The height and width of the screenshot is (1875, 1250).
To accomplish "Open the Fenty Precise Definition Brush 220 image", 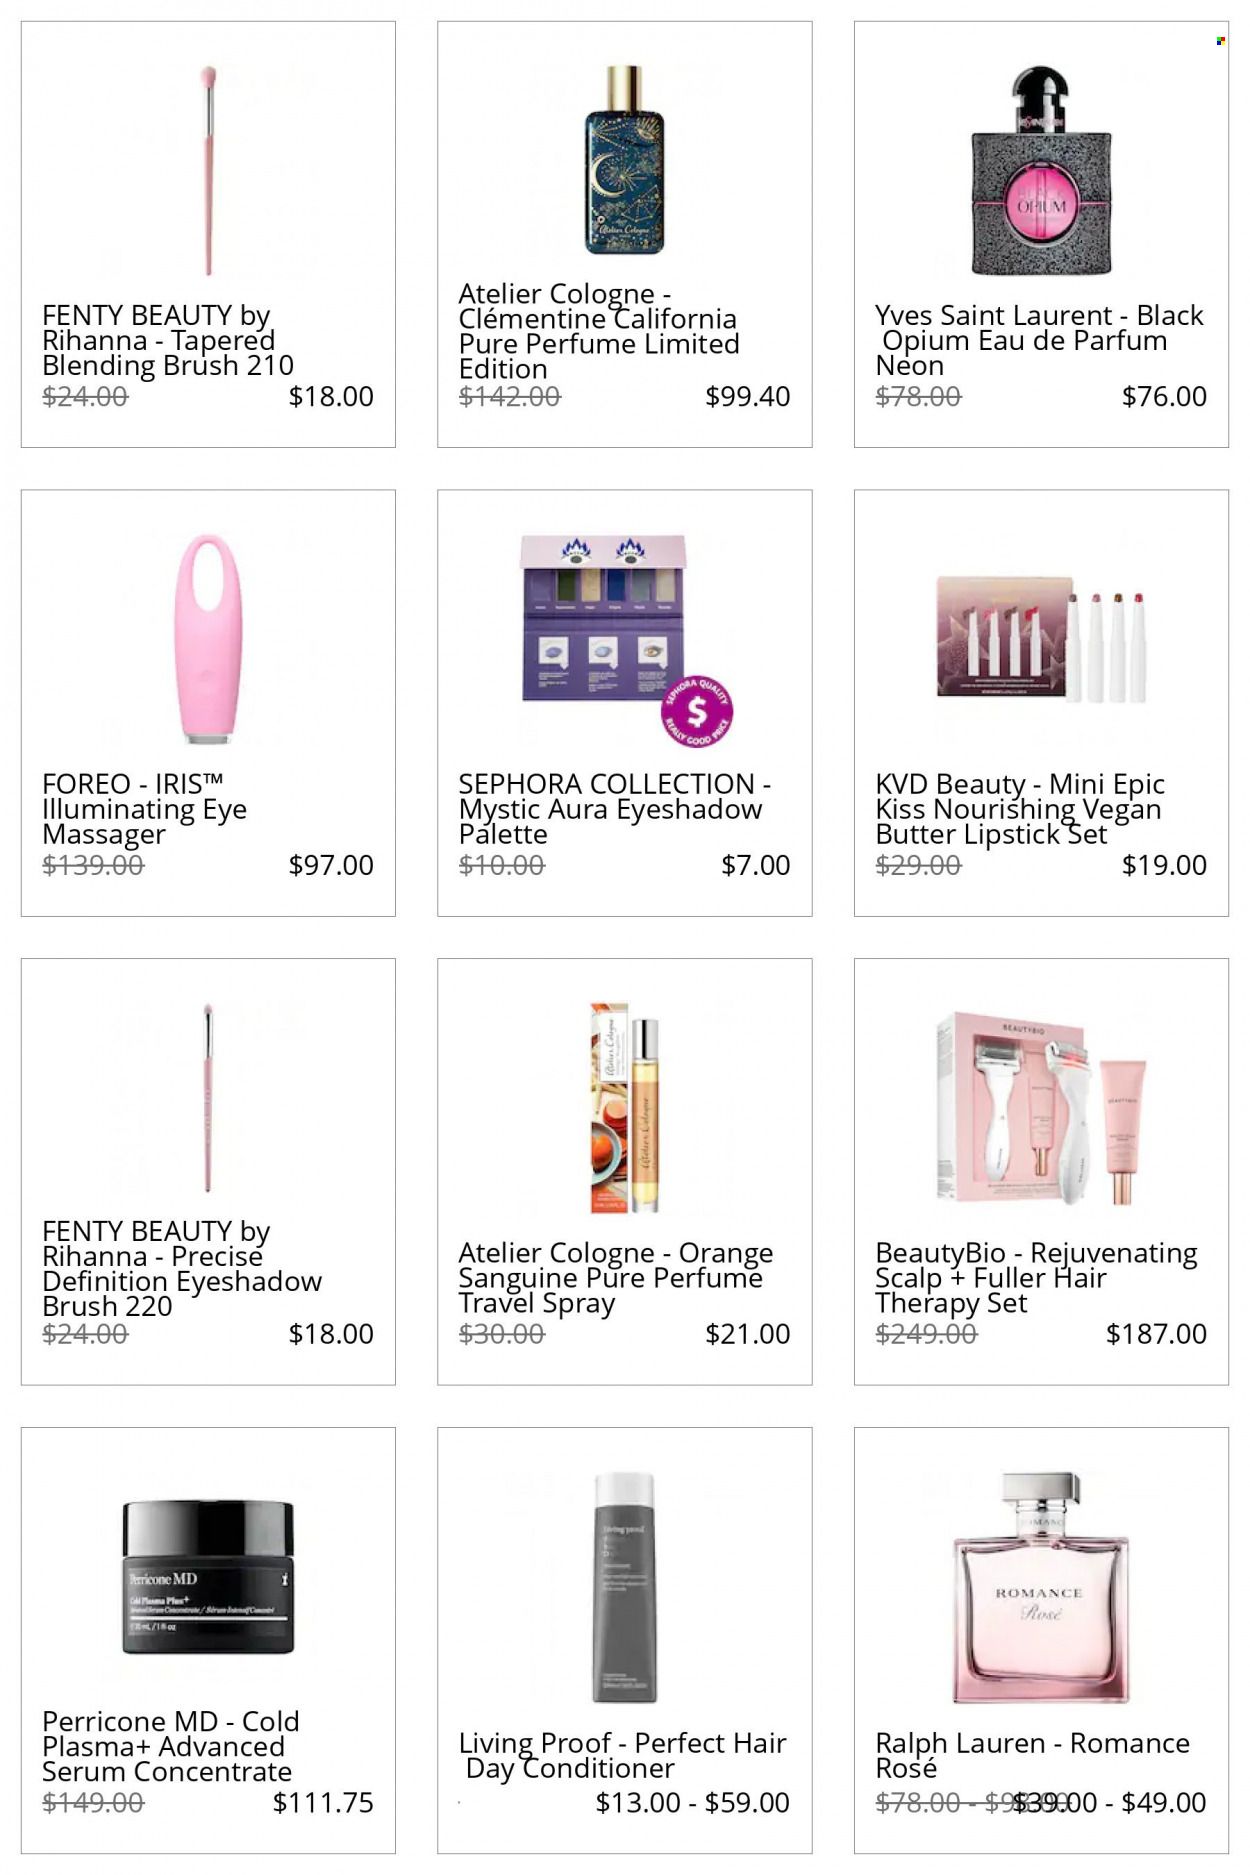I will tap(208, 1098).
